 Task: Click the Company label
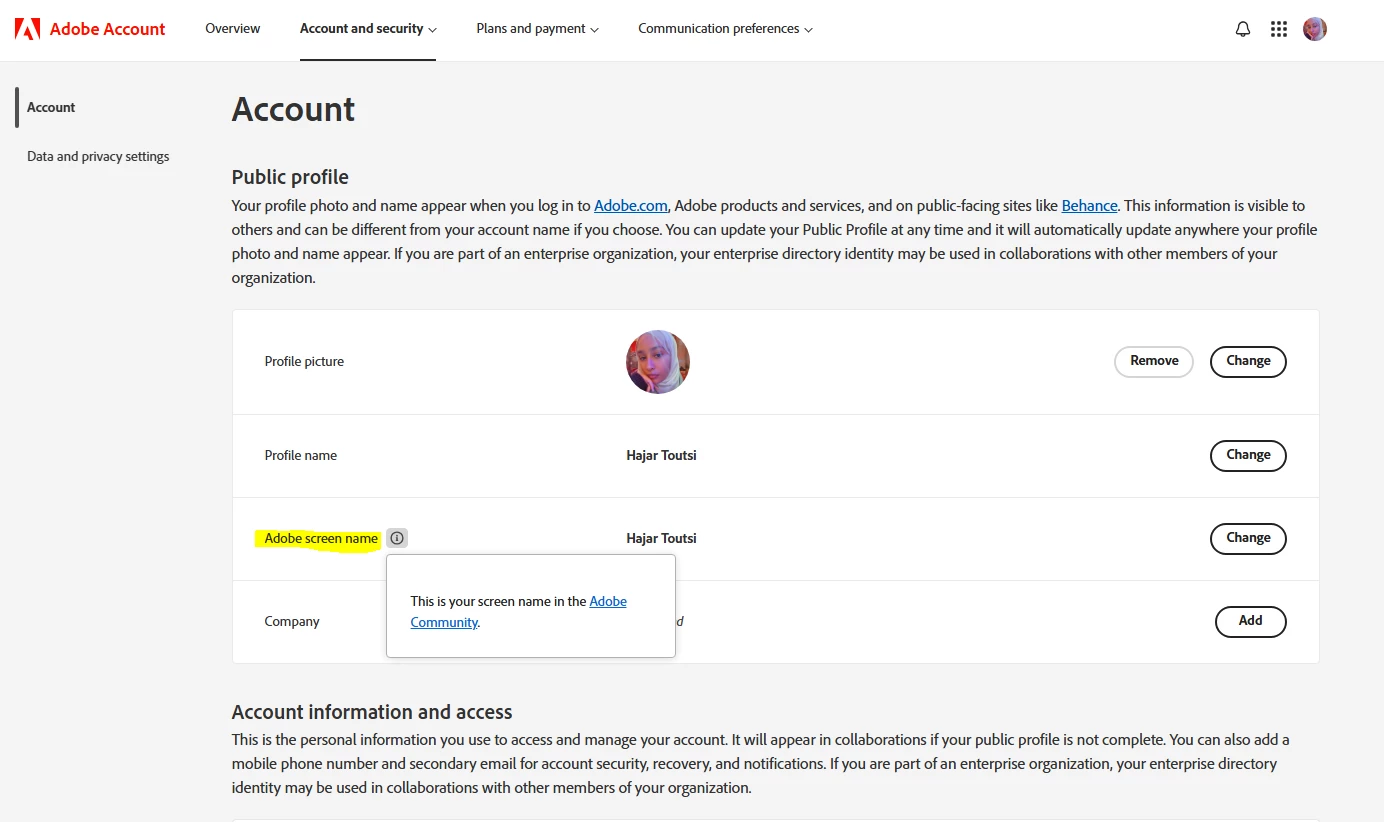[x=292, y=621]
